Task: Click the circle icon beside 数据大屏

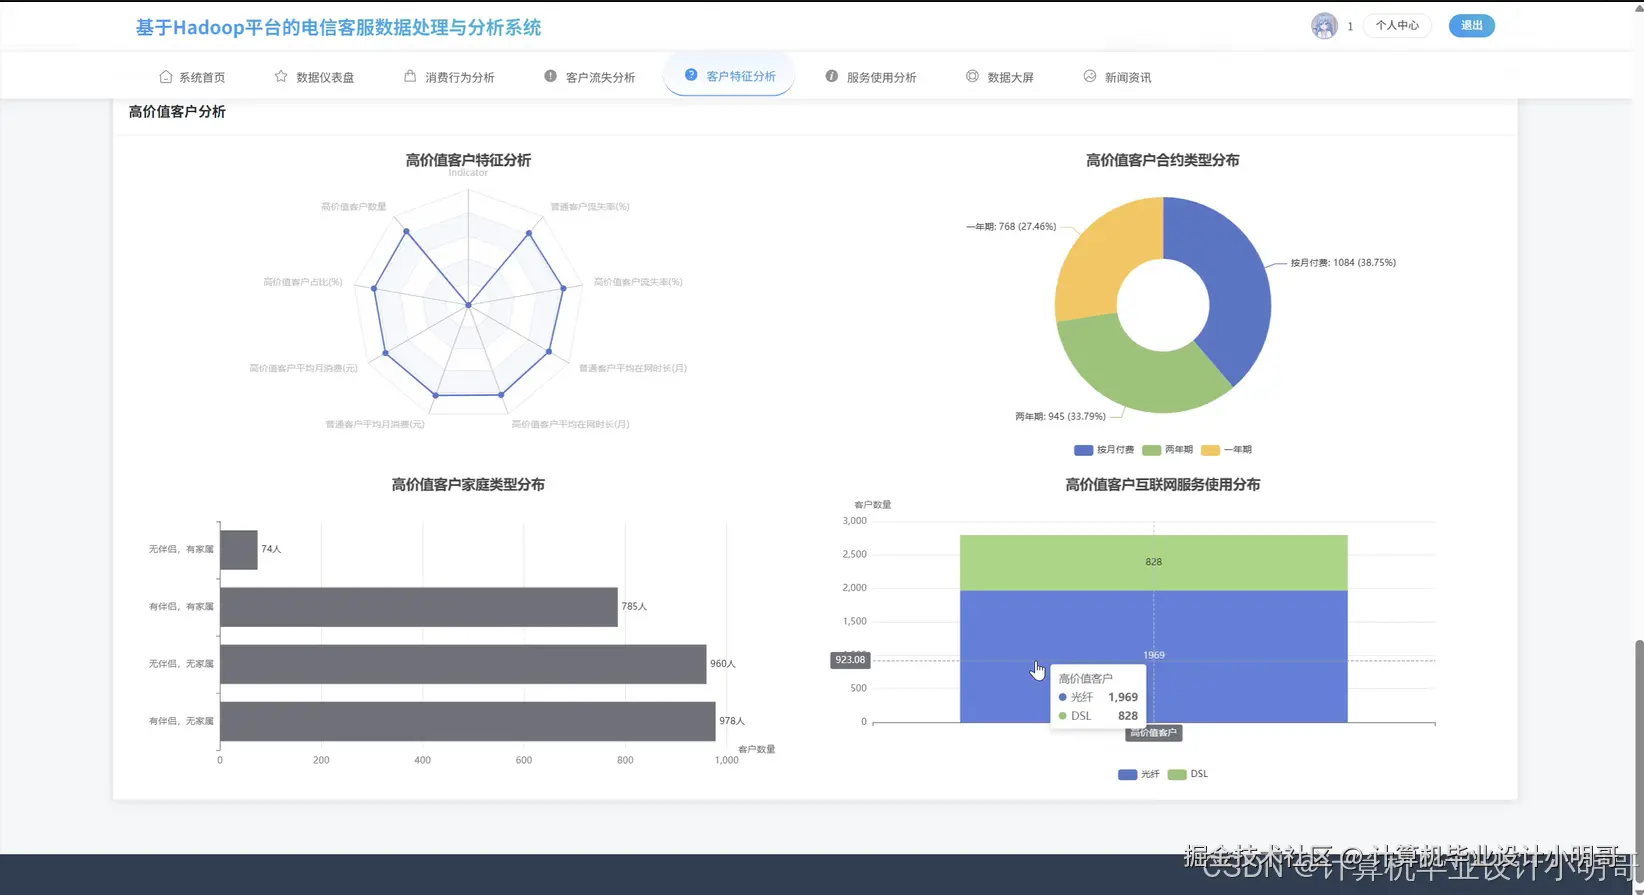Action: tap(972, 76)
